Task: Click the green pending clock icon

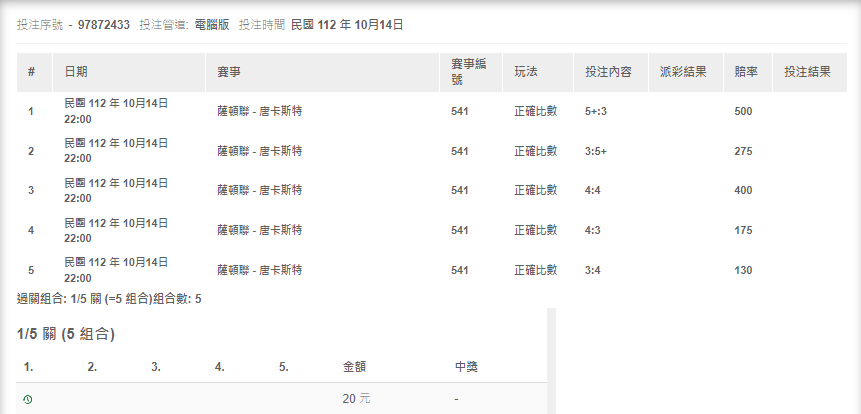Action: coord(28,399)
